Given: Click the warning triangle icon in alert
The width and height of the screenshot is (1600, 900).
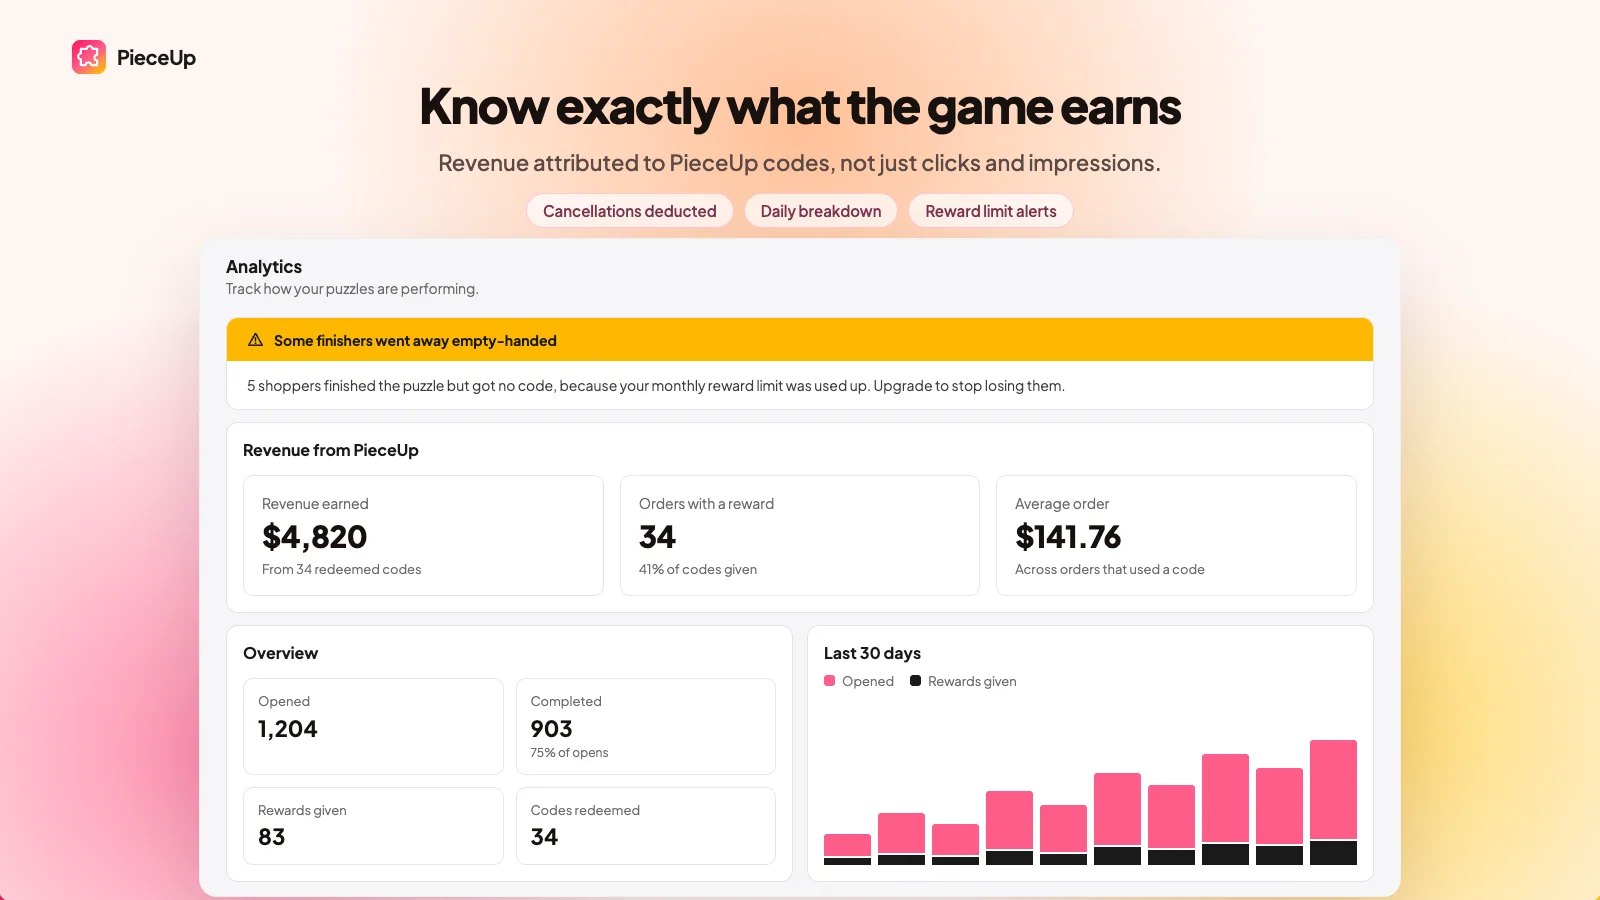Looking at the screenshot, I should tap(256, 340).
